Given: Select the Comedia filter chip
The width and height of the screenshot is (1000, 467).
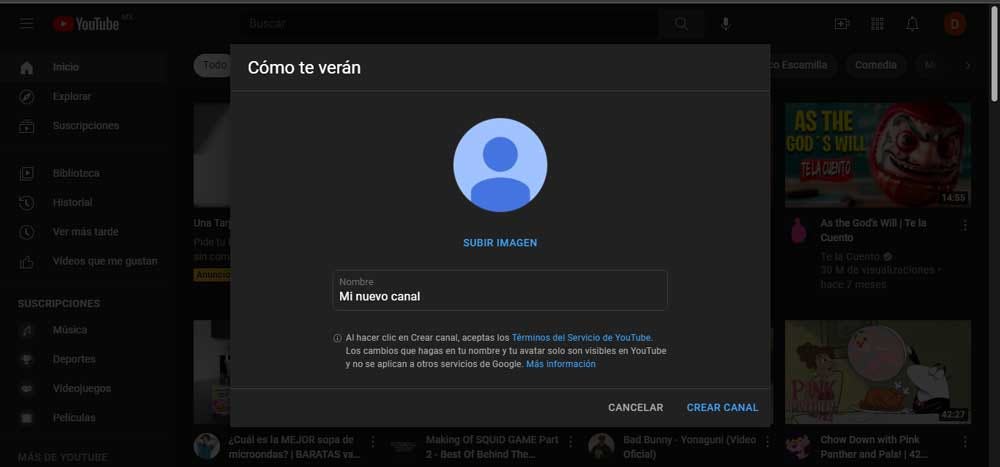Looking at the screenshot, I should pos(875,65).
